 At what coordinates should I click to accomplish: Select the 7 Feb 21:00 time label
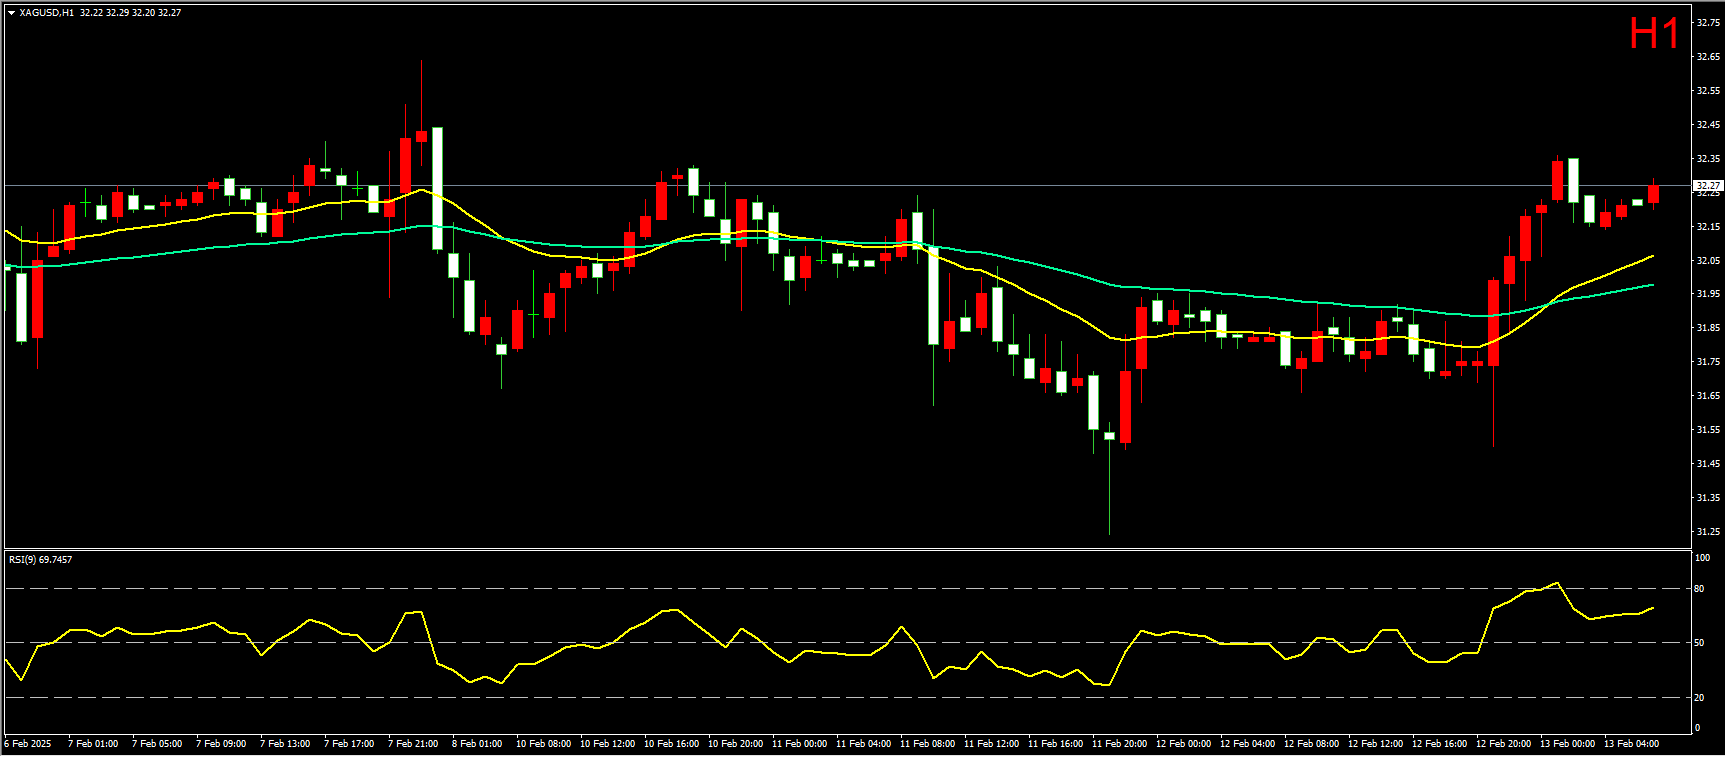click(x=413, y=744)
